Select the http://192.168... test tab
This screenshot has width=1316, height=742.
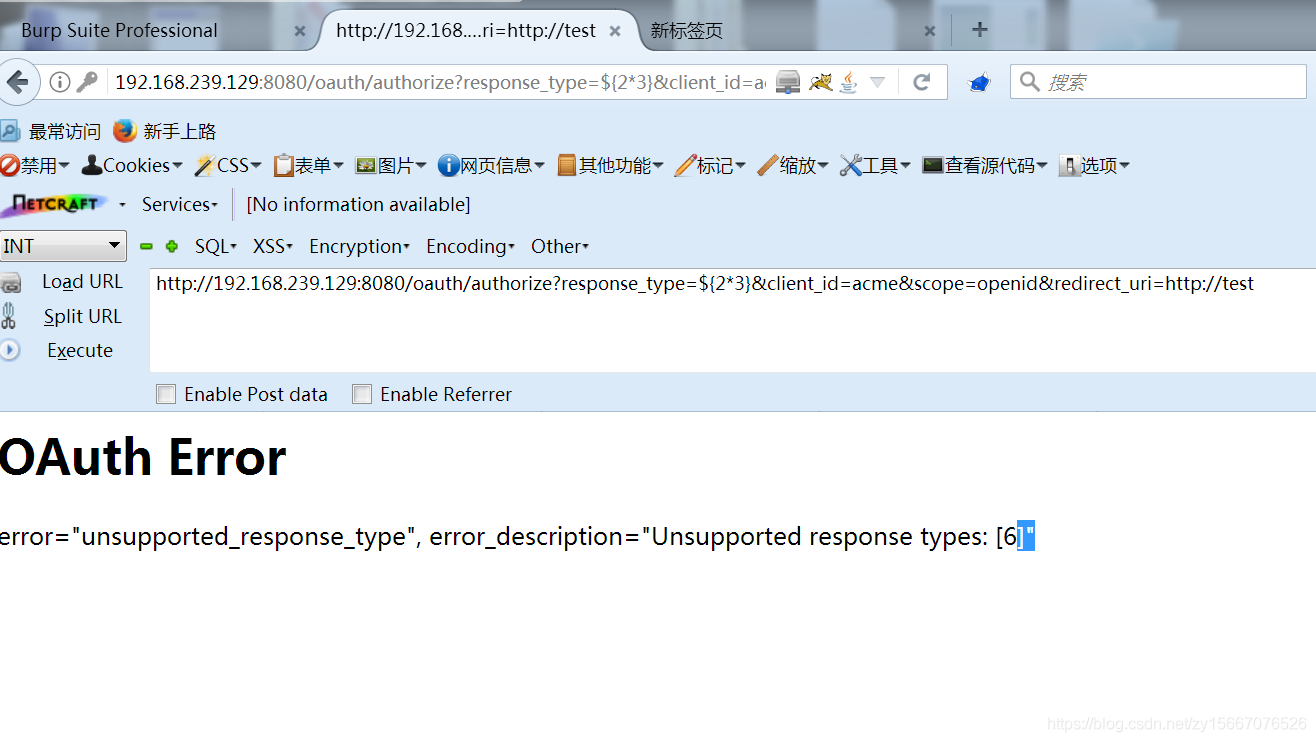466,30
